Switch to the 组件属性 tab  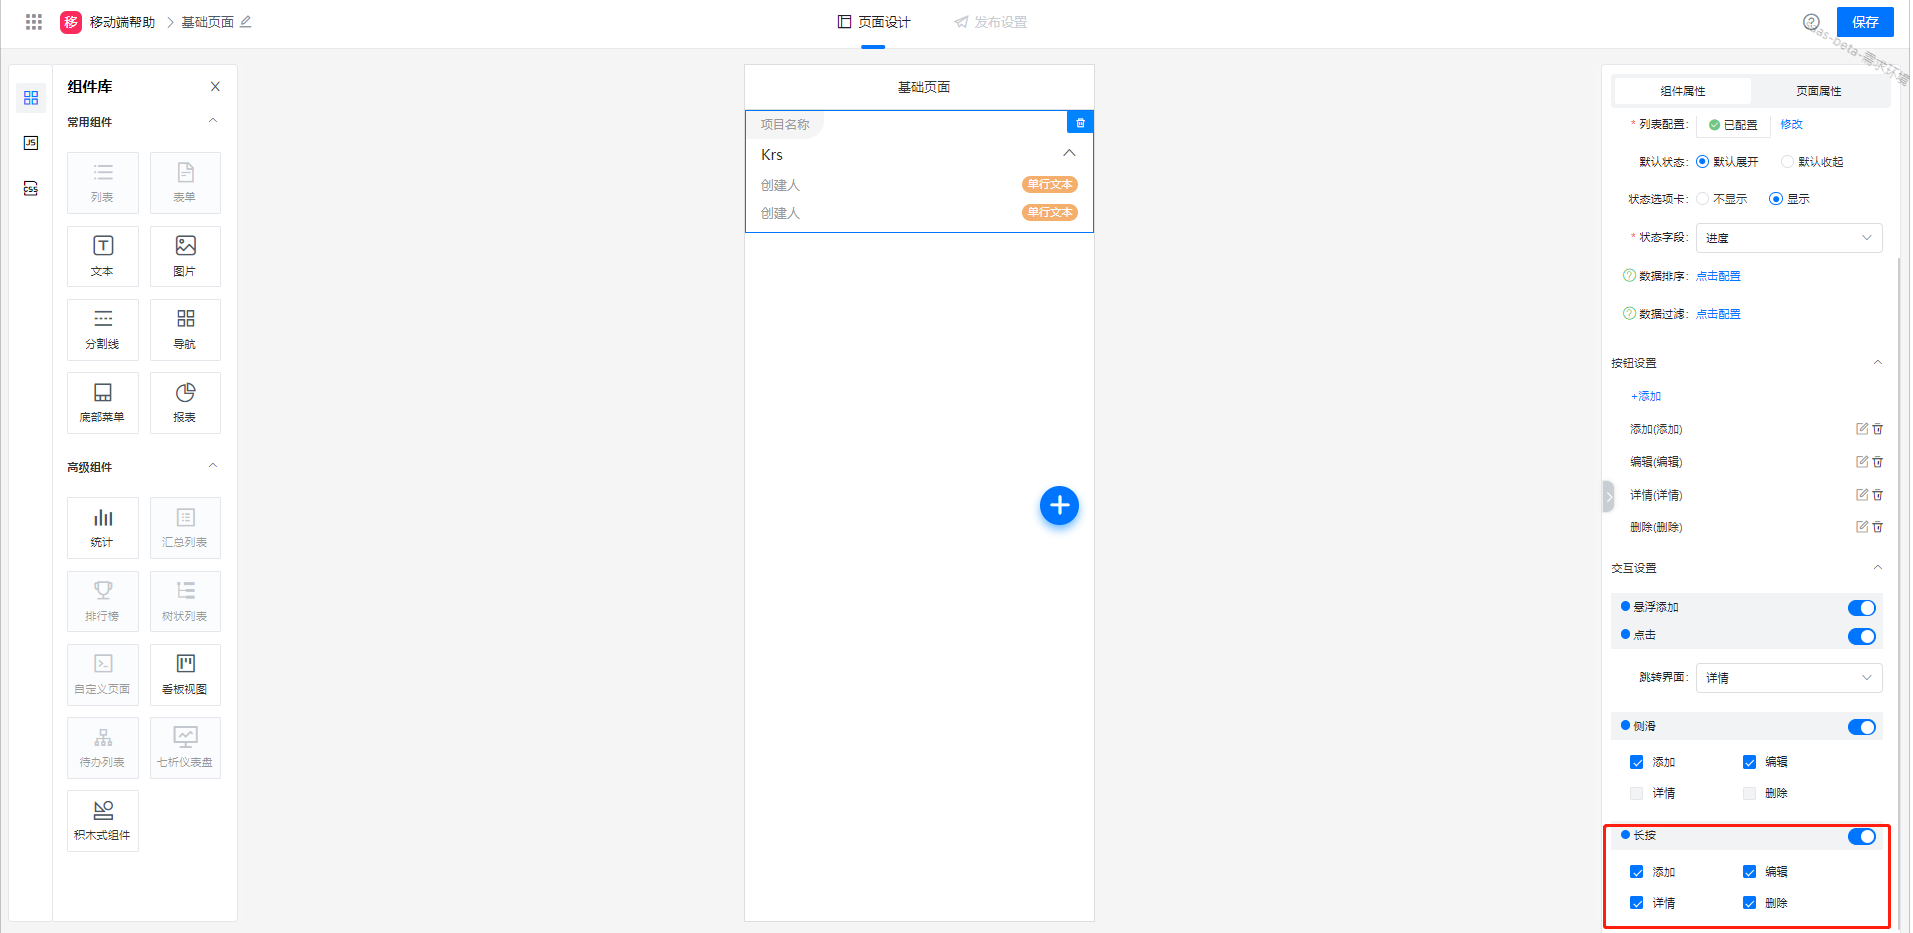[x=1683, y=91]
